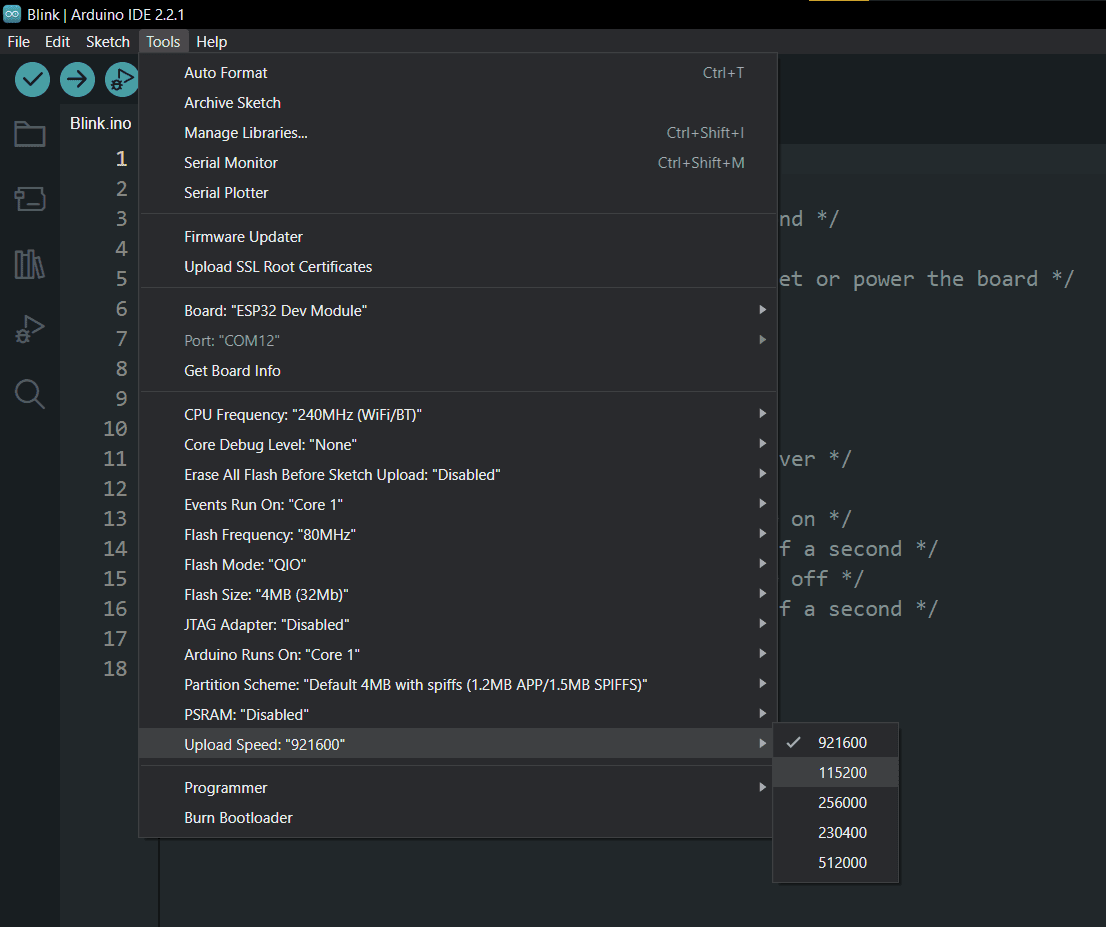Click the Upload arrow button
The height and width of the screenshot is (927, 1106).
[78, 80]
